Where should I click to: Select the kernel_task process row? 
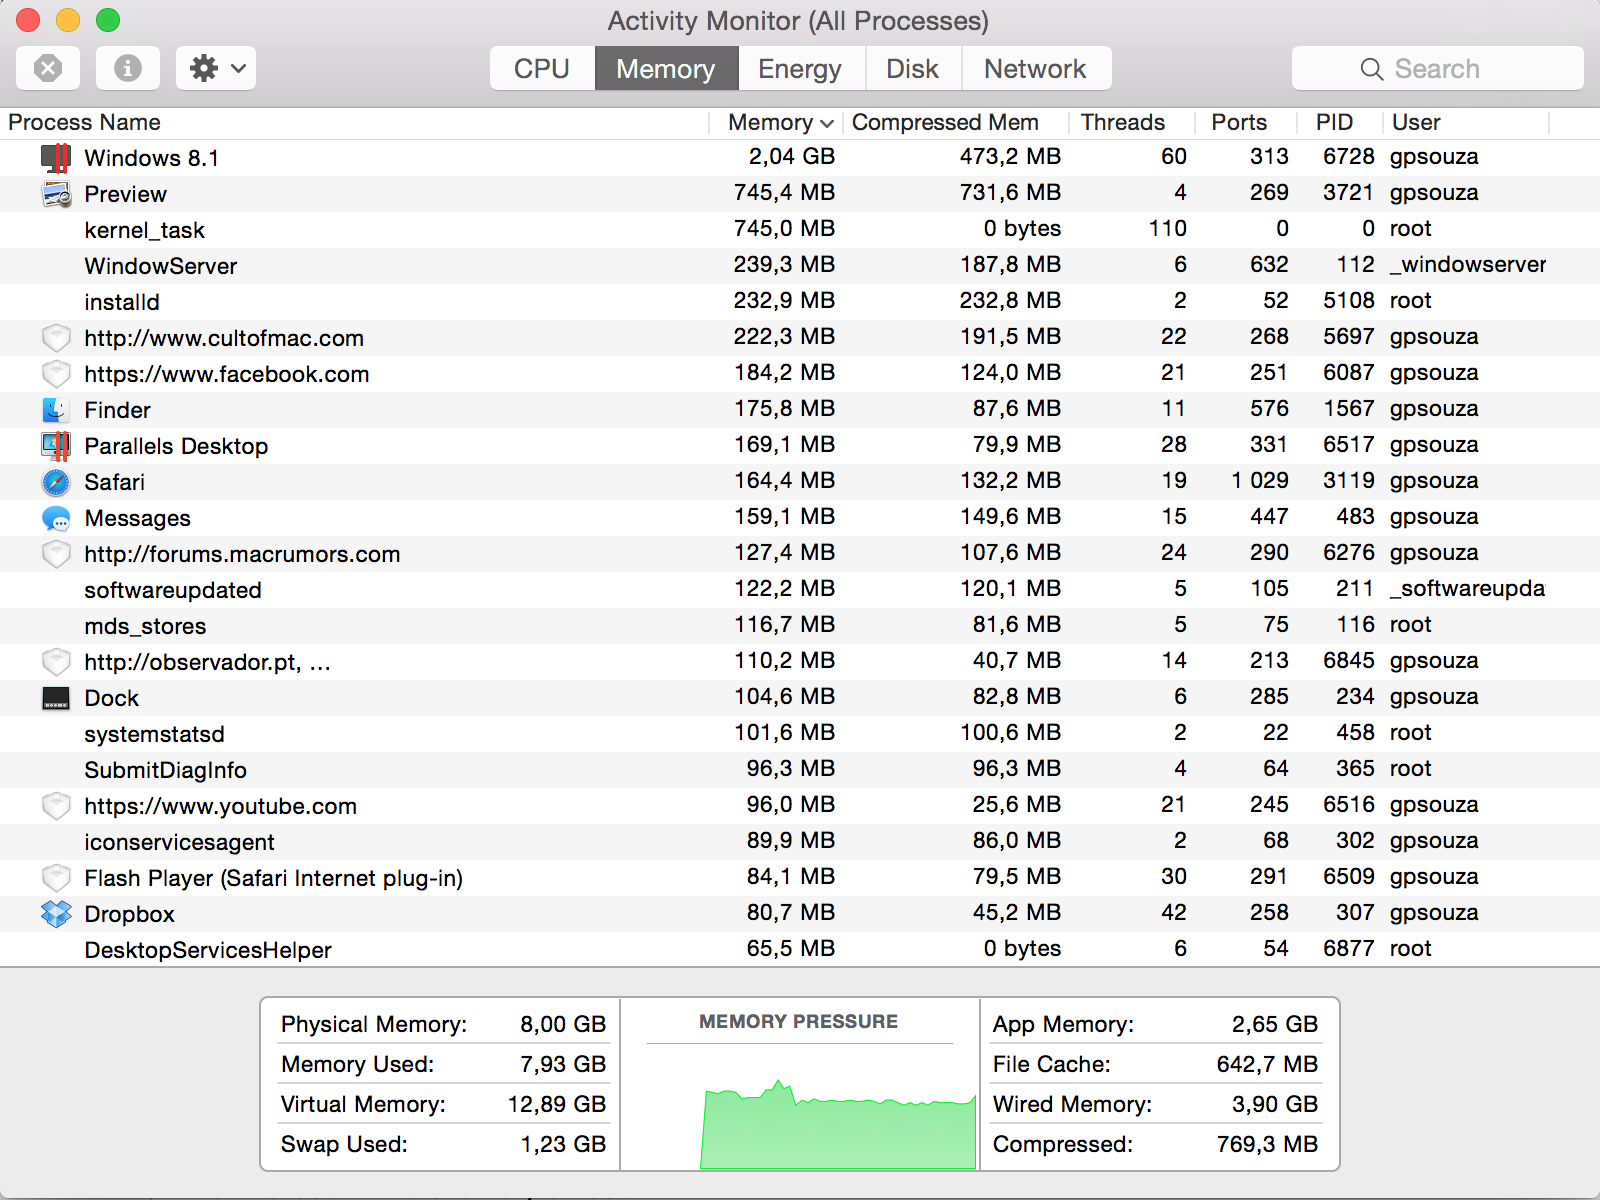point(800,230)
